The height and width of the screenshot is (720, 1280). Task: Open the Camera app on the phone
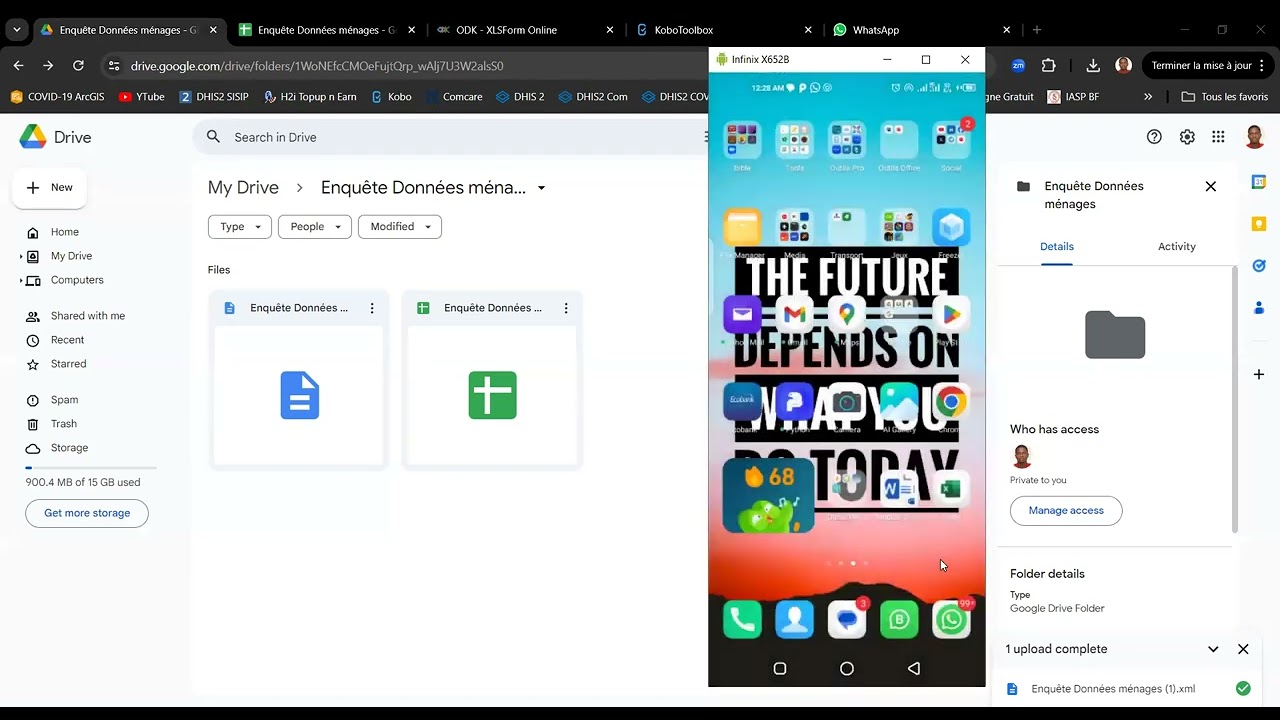click(x=846, y=402)
